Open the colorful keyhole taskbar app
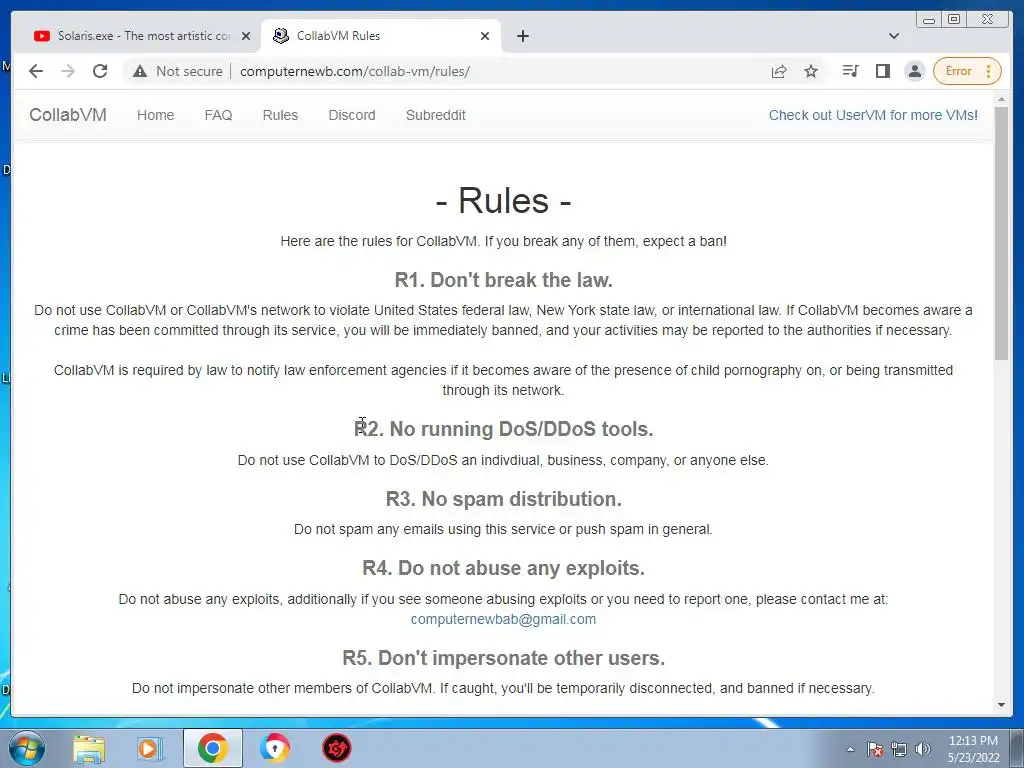1024x768 pixels. [x=275, y=748]
